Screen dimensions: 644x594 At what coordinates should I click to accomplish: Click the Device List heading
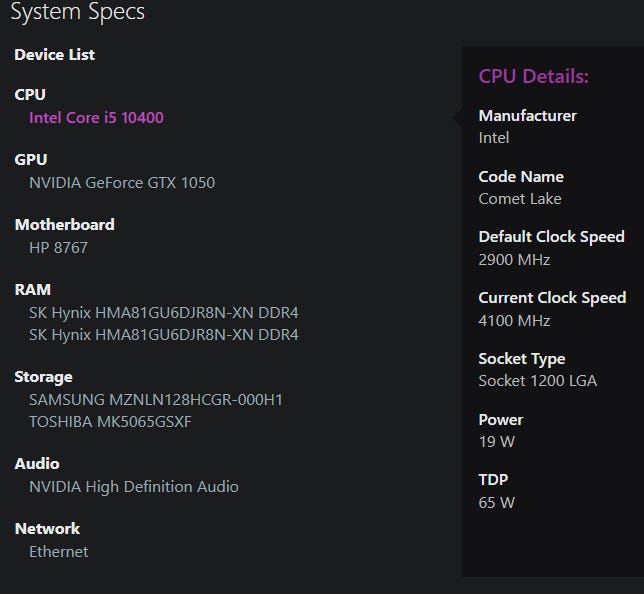point(55,55)
